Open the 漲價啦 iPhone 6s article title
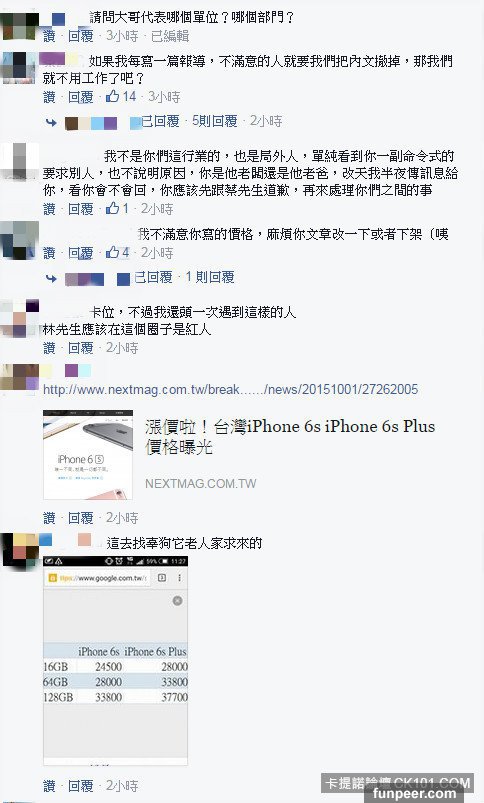The width and height of the screenshot is (484, 803). 290,436
